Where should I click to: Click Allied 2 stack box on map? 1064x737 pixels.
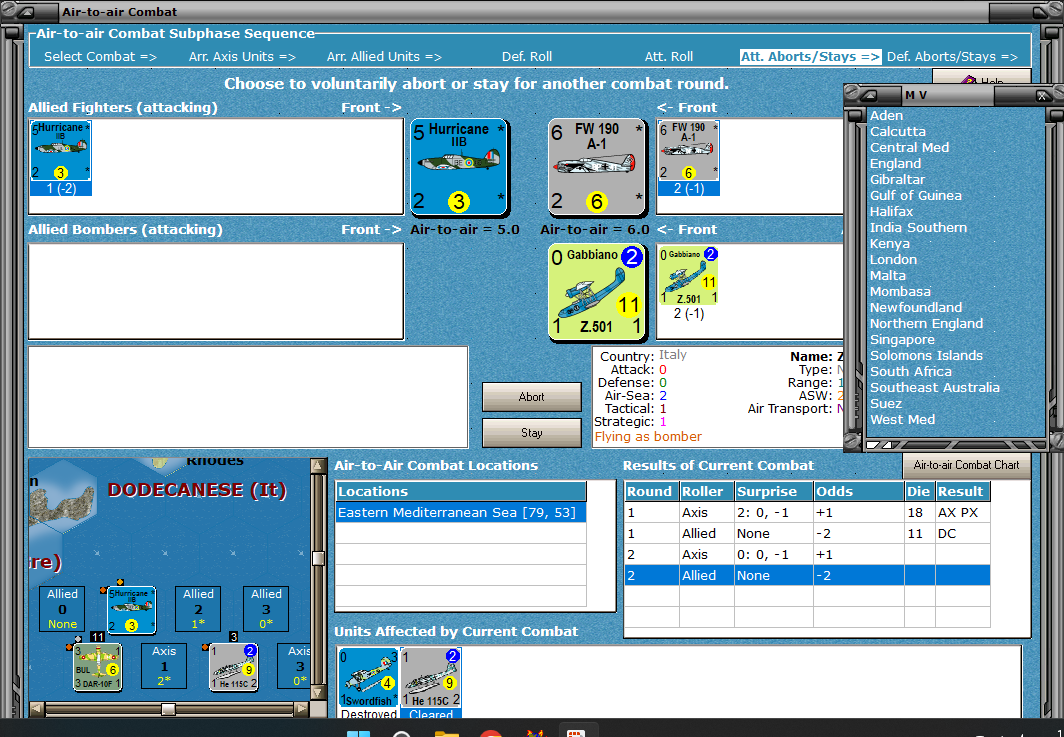point(198,609)
